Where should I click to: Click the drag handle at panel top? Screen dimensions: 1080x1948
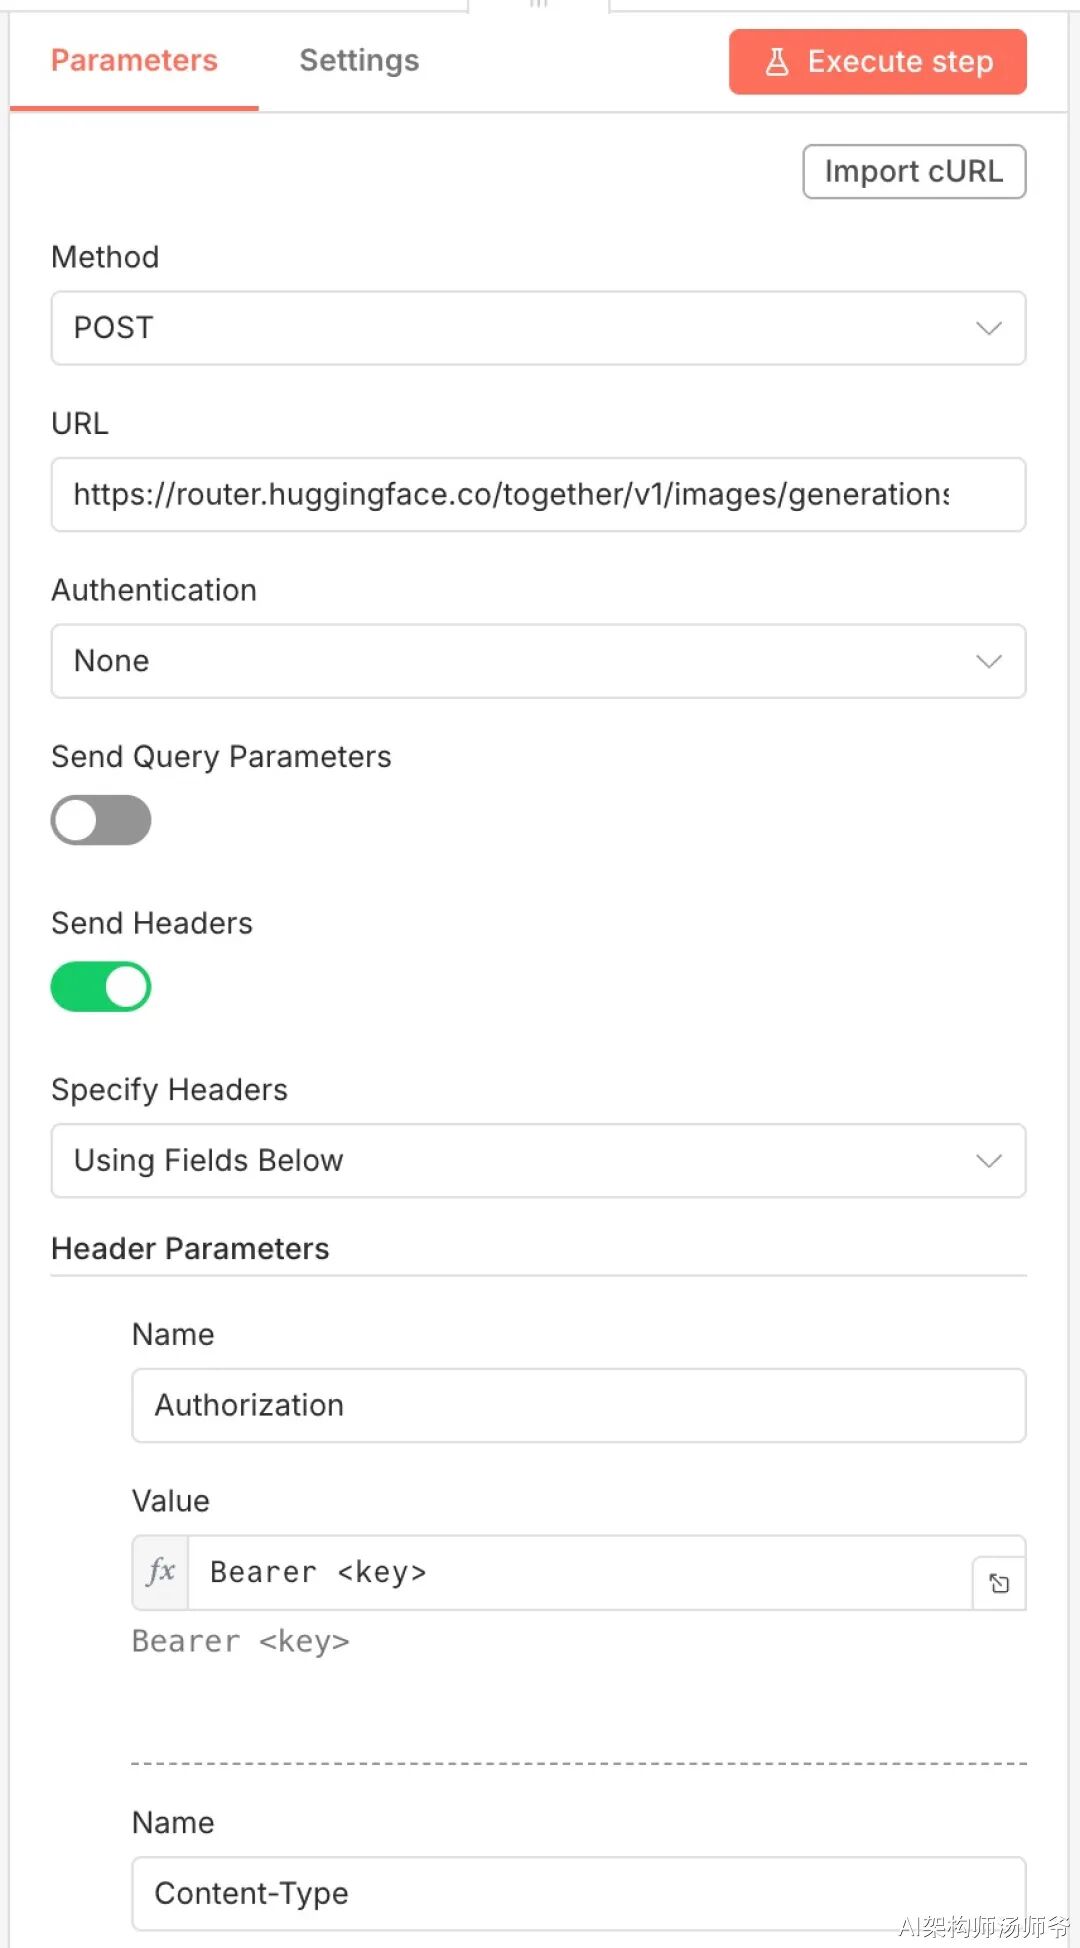pos(539,4)
